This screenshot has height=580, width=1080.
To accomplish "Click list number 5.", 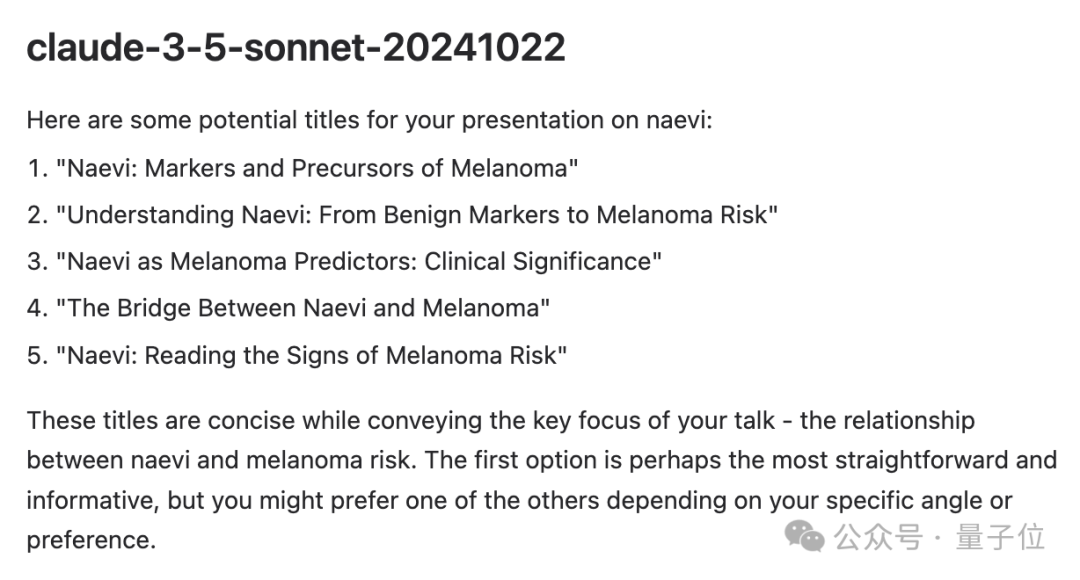I will (x=37, y=355).
